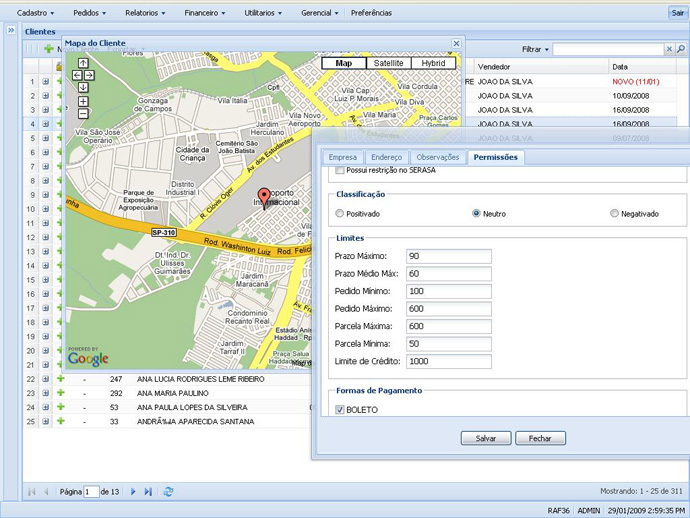
Task: Click the Limite de Crédito input field
Action: tap(448, 361)
